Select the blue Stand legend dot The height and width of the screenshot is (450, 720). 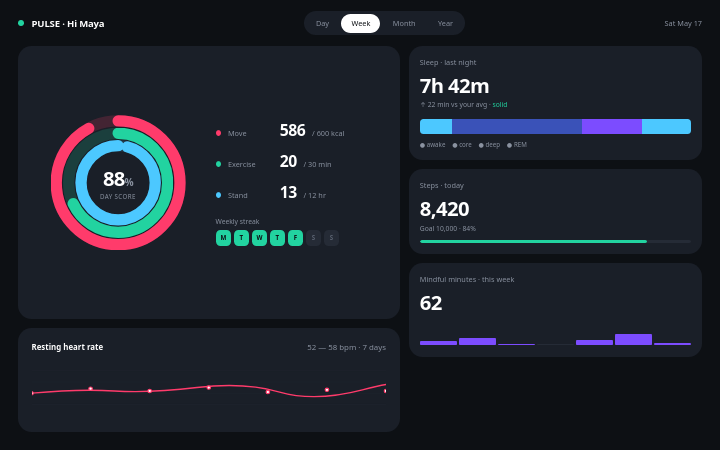coord(219,195)
